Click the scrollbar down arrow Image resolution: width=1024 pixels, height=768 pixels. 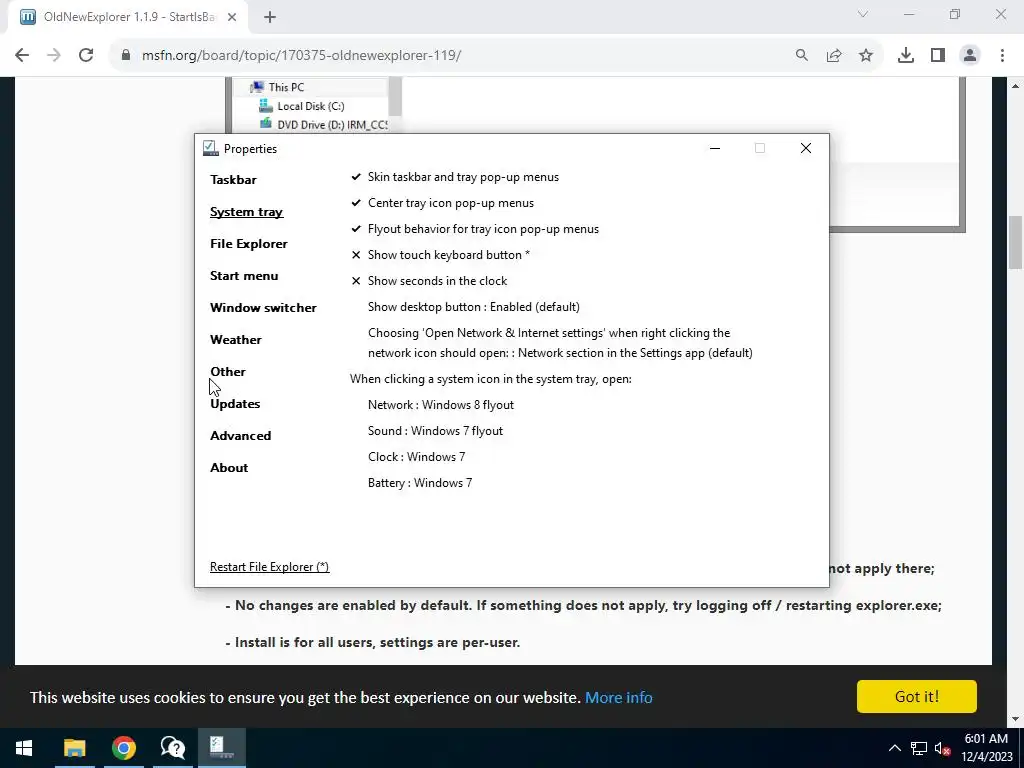[1016, 719]
